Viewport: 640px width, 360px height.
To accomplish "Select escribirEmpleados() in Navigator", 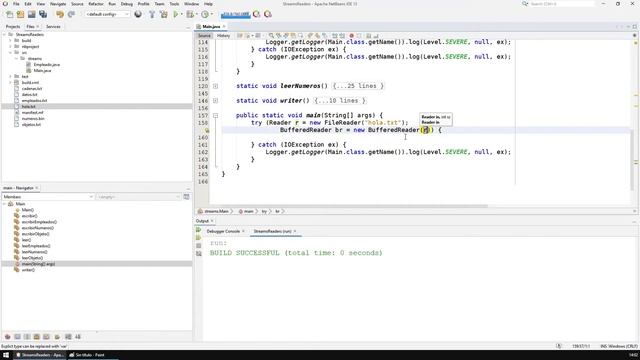I will (x=39, y=222).
